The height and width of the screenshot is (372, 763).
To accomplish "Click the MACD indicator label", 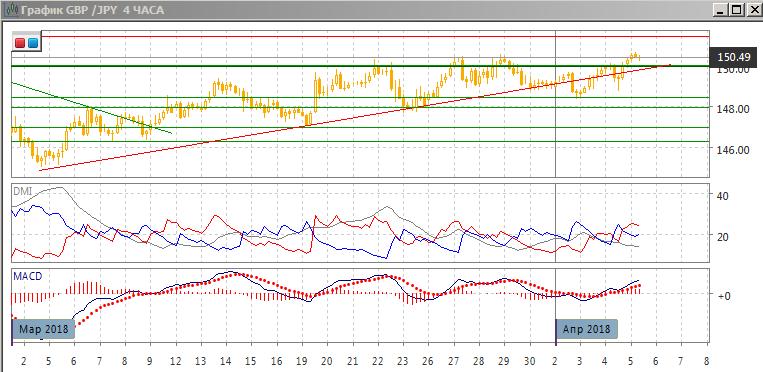I will point(28,276).
